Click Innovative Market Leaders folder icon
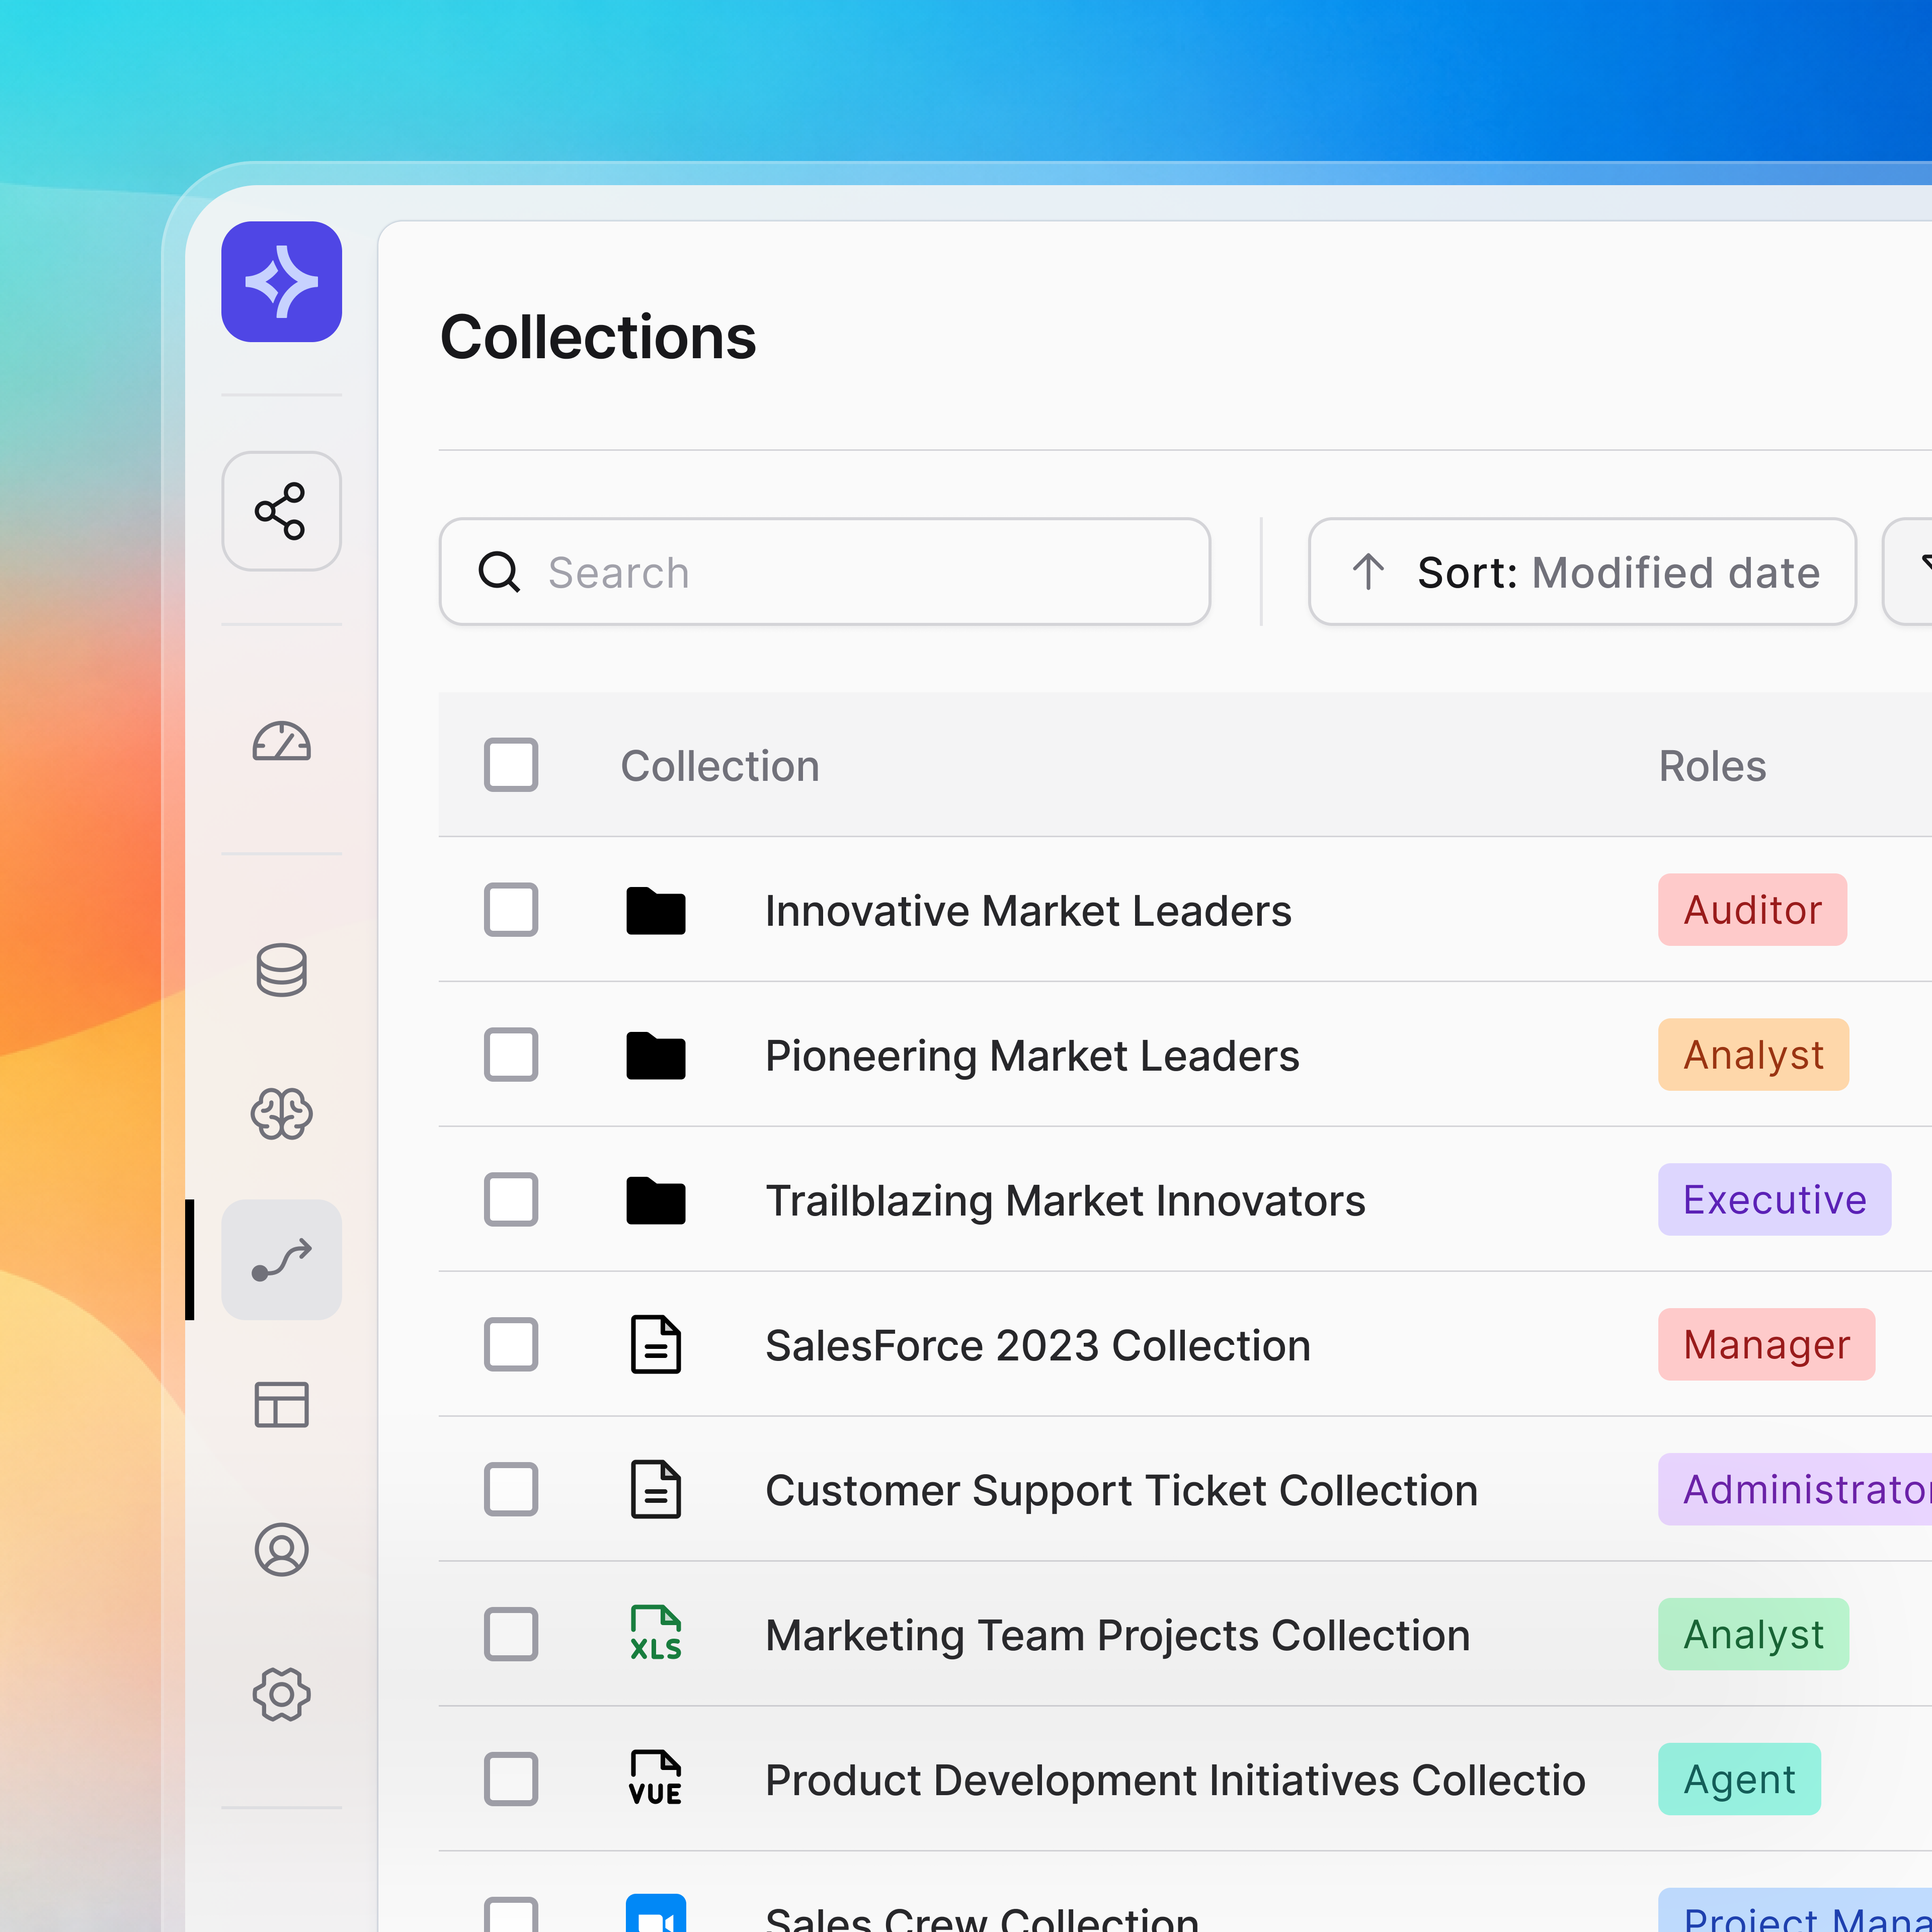The height and width of the screenshot is (1932, 1932). point(656,910)
